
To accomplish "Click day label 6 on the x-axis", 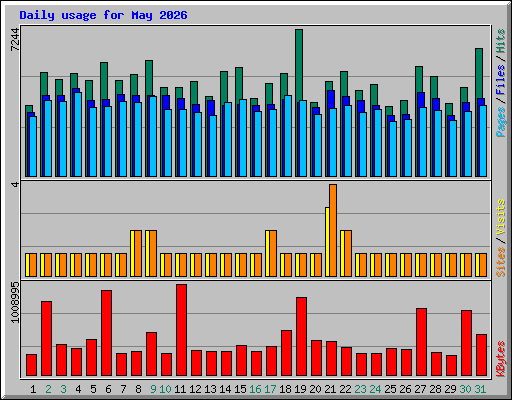I will pyautogui.click(x=108, y=389).
